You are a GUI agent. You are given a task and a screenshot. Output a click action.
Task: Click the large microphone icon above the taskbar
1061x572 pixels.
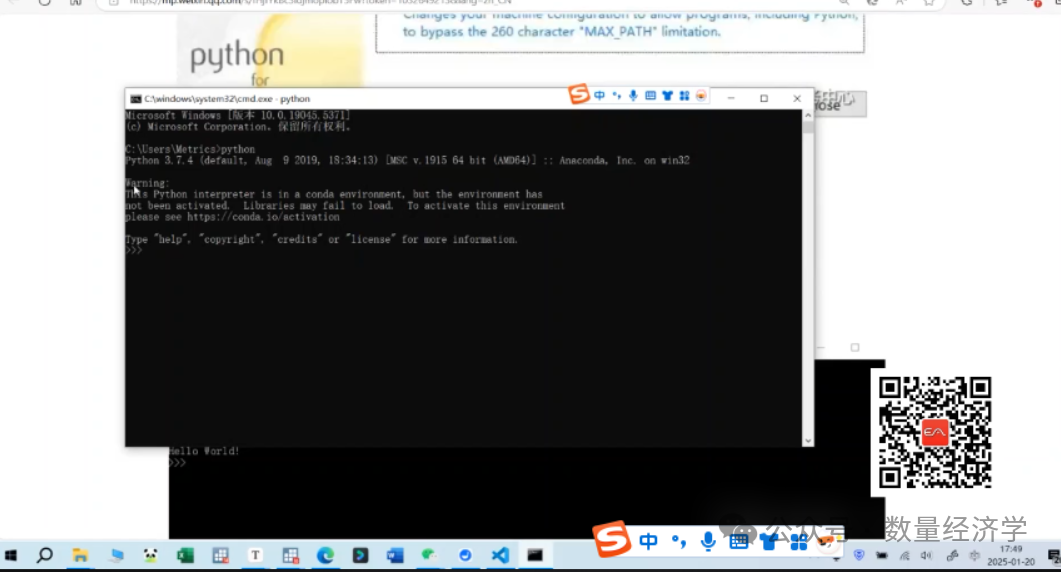pos(708,541)
